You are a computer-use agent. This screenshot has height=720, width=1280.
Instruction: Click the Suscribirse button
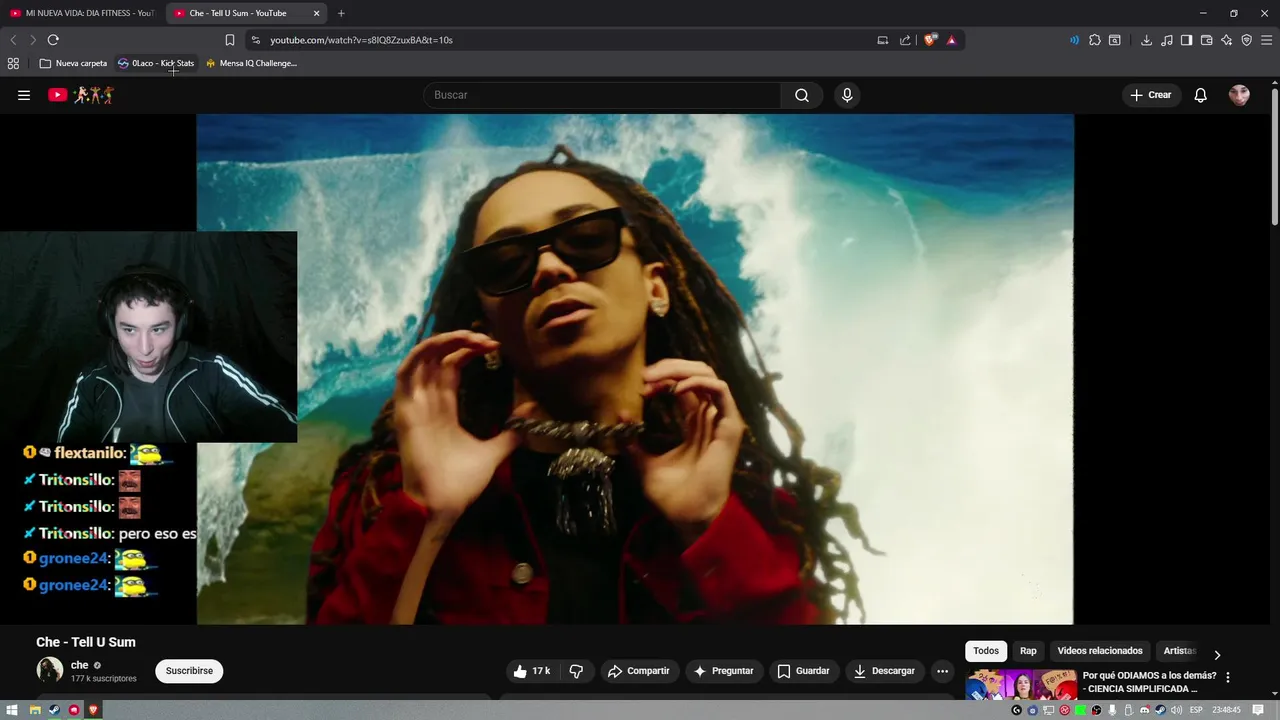pyautogui.click(x=189, y=671)
